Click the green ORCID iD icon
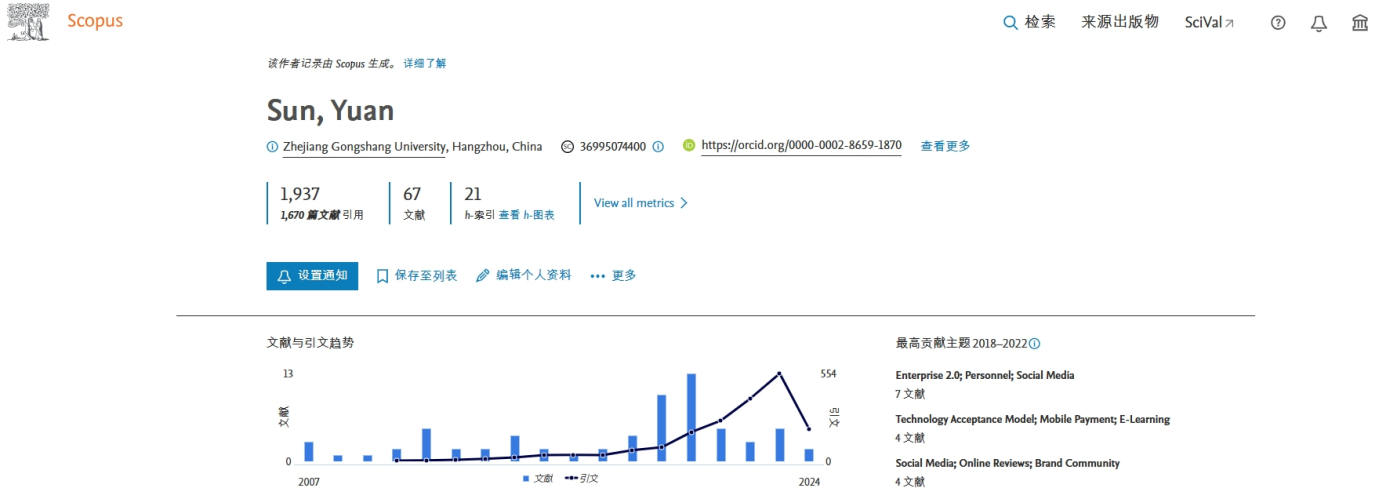The width and height of the screenshot is (1386, 499). point(689,146)
